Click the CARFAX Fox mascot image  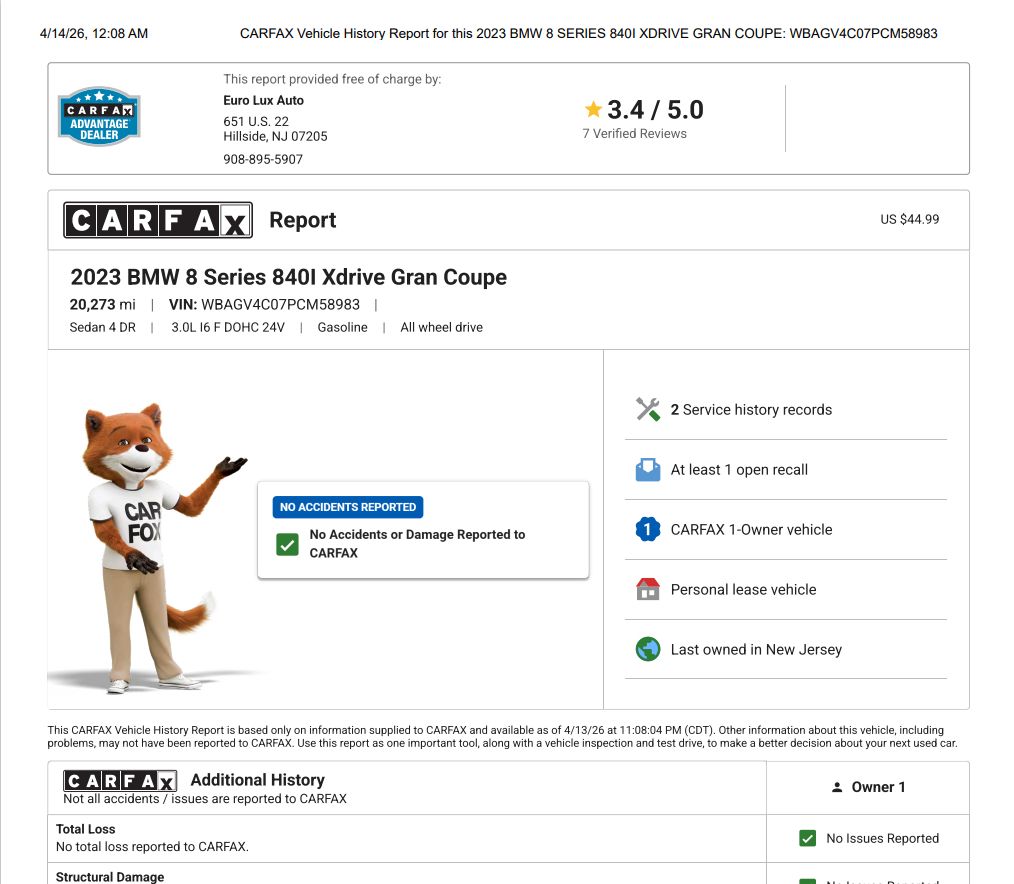click(150, 545)
